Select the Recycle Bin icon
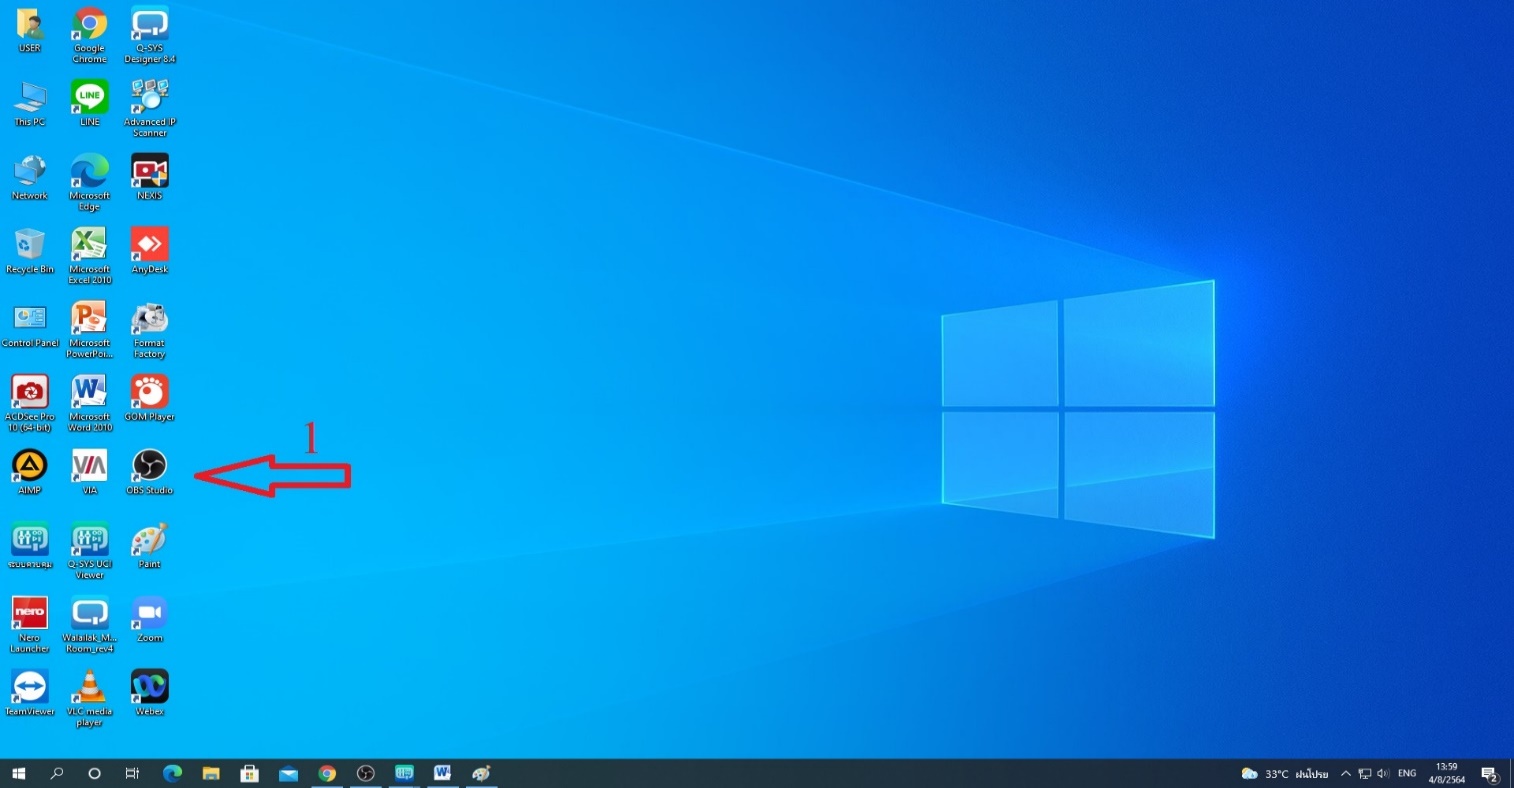The image size is (1514, 788). [x=30, y=252]
